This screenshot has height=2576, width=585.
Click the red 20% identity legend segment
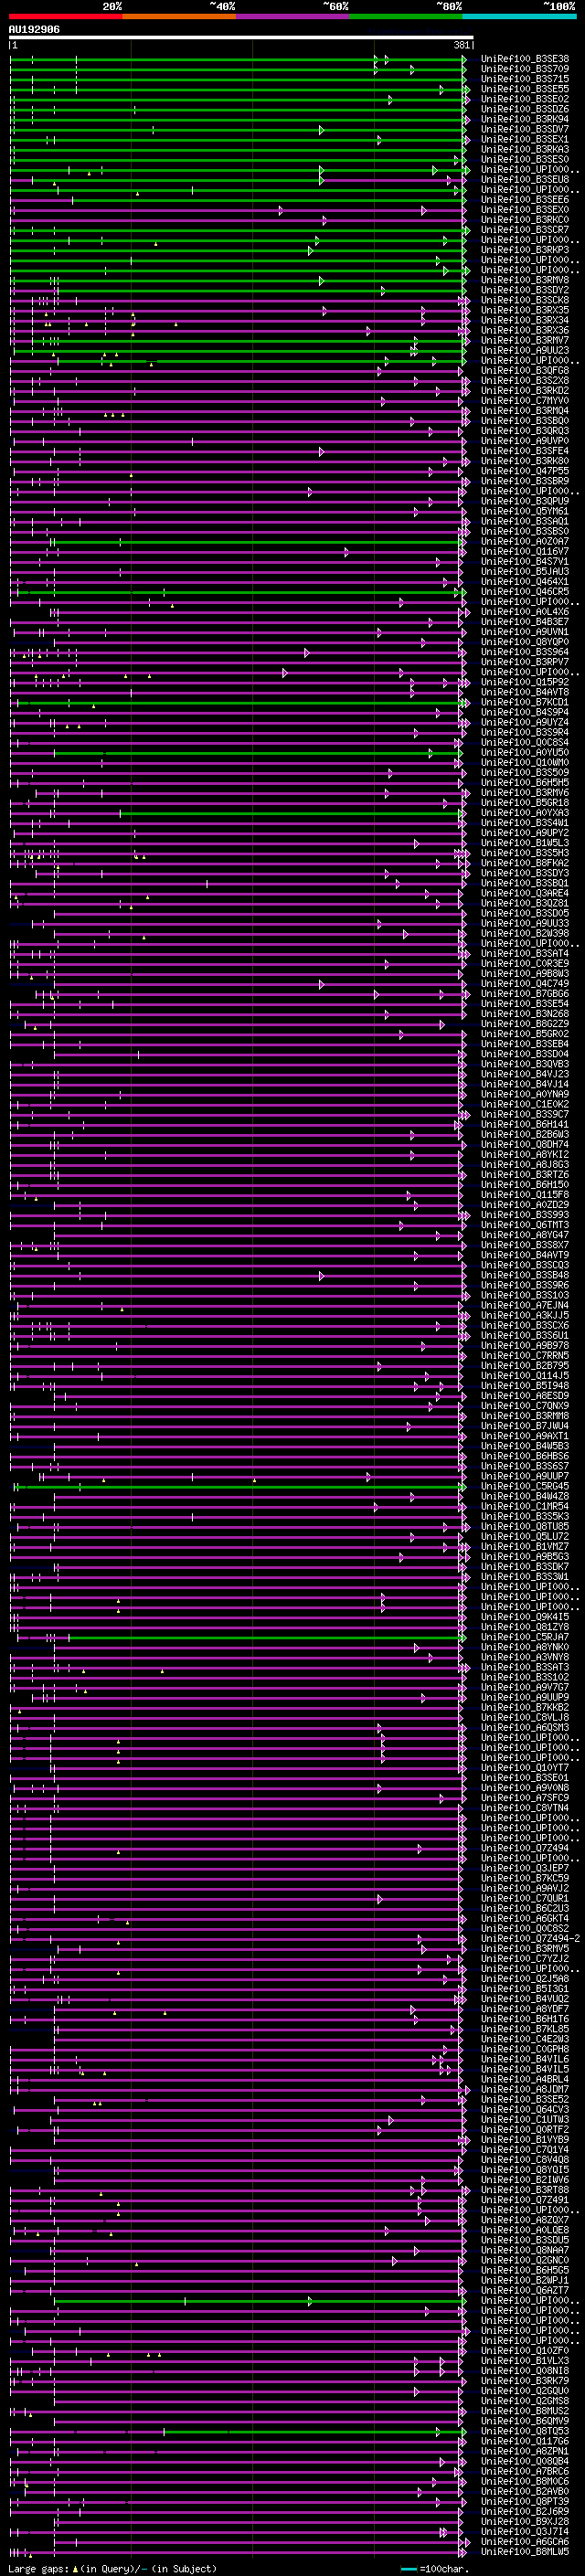(x=65, y=17)
